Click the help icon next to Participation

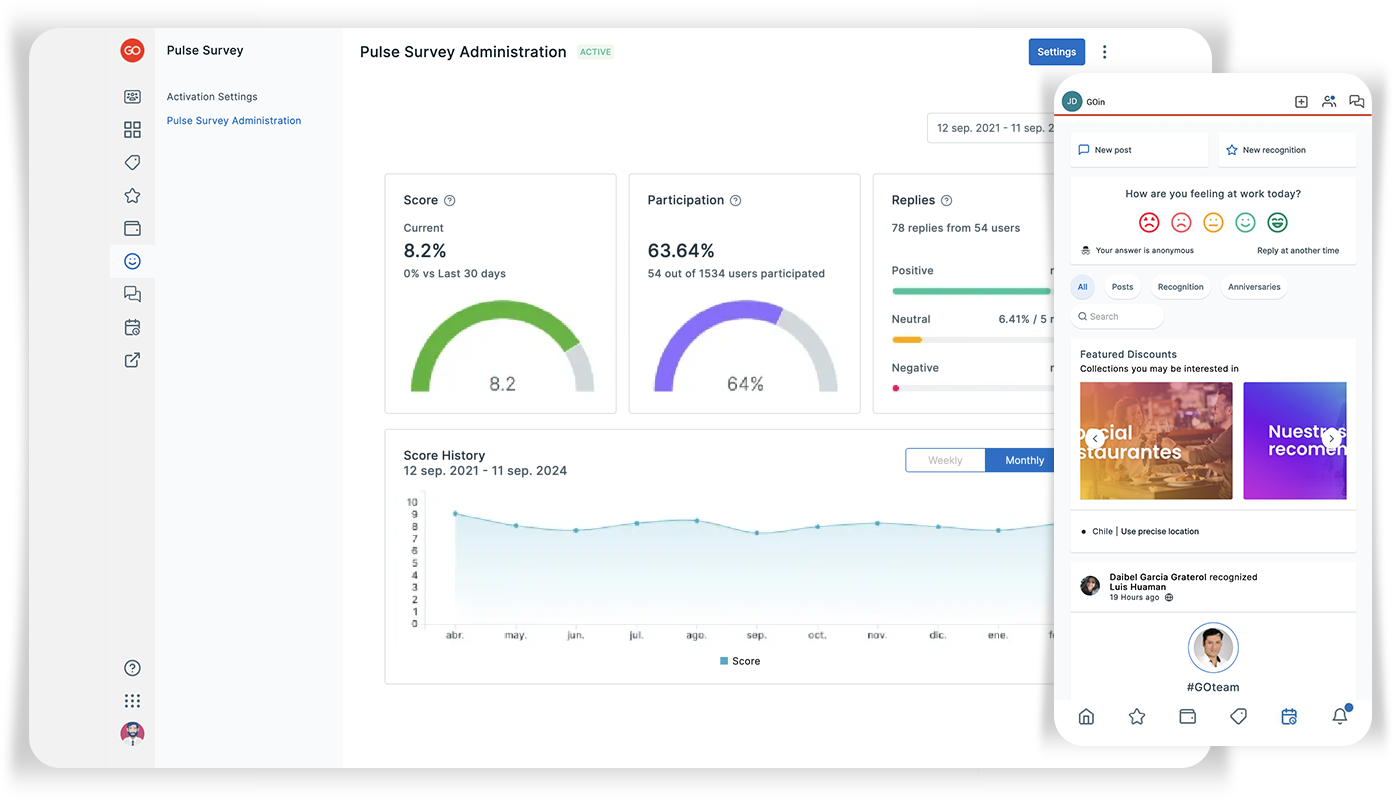[x=736, y=200]
